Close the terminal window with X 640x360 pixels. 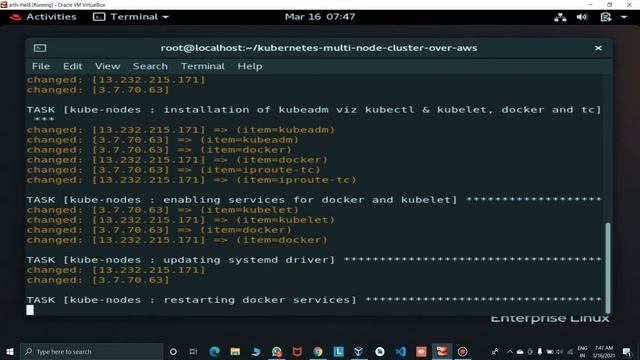[598, 48]
